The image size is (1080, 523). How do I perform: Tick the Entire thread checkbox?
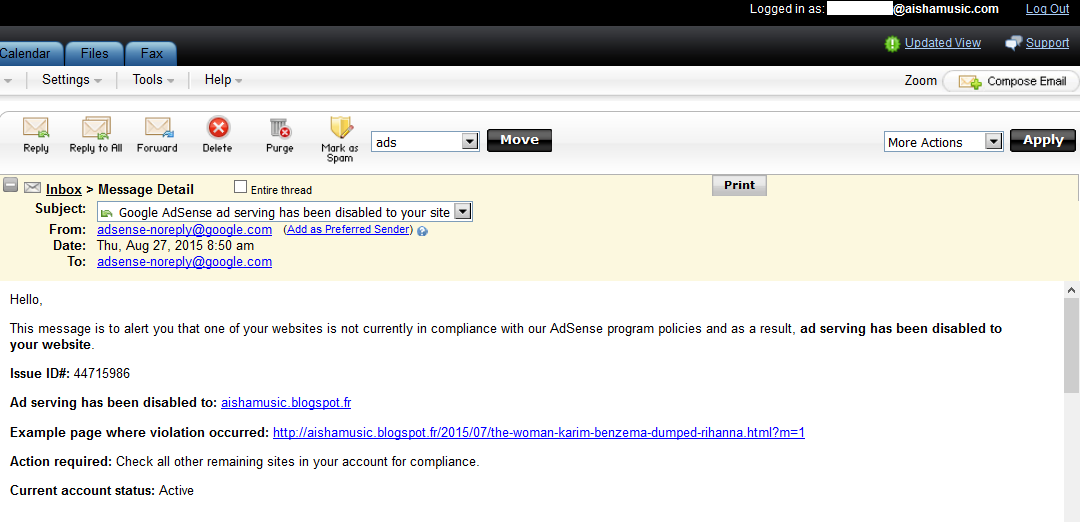tap(240, 186)
